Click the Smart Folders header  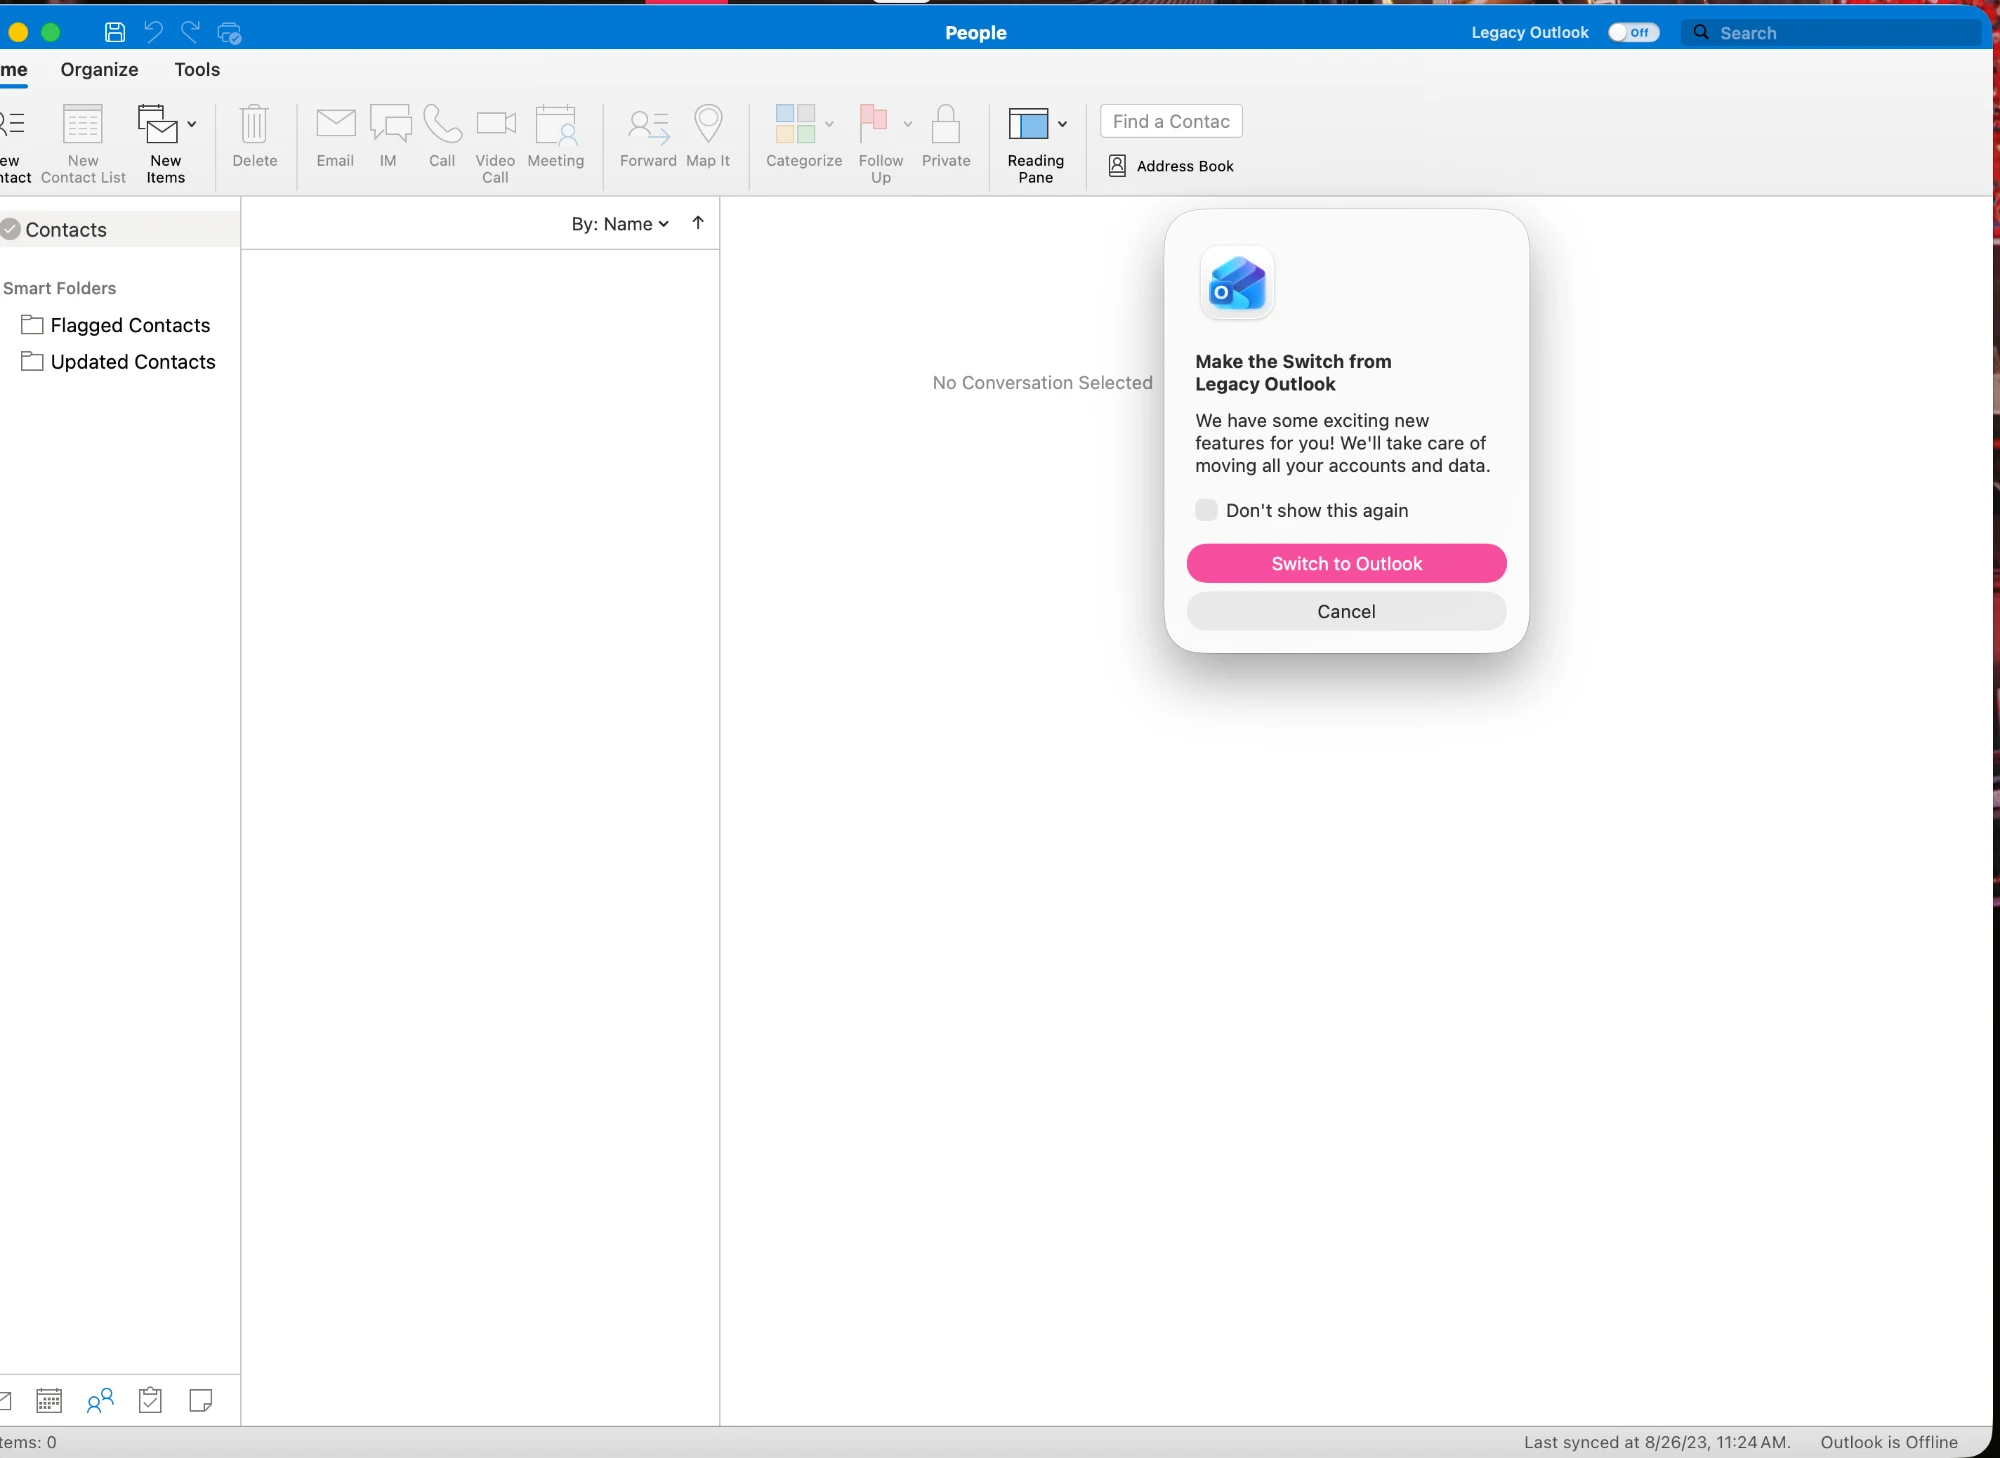pyautogui.click(x=59, y=288)
